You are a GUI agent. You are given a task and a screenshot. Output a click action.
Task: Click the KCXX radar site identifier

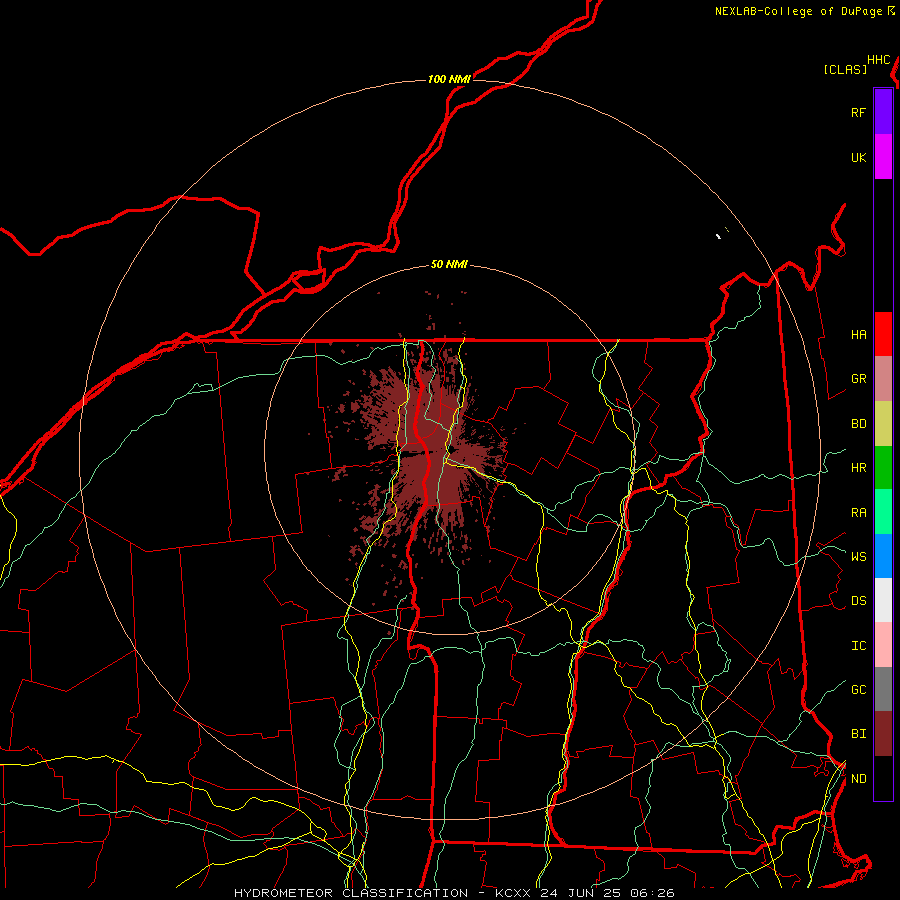pos(513,893)
